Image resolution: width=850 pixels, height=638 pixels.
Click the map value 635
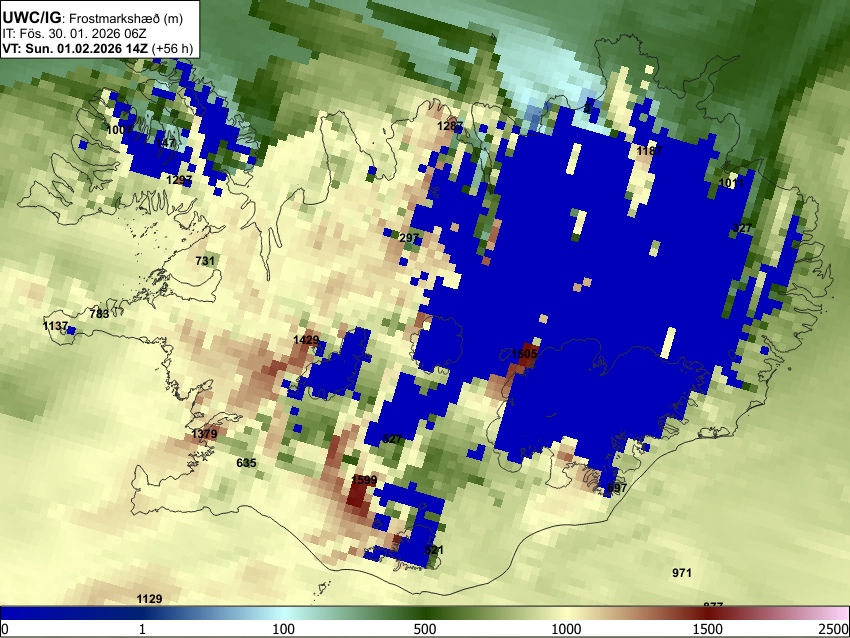click(246, 463)
